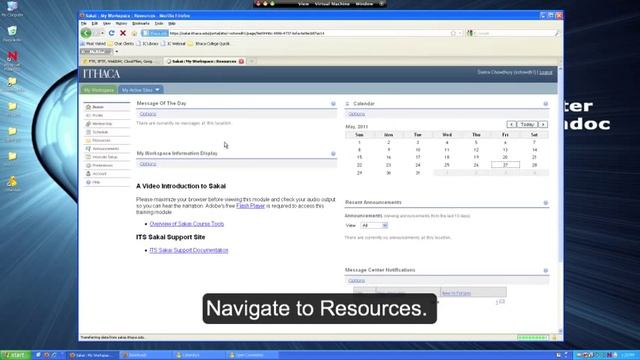Image resolution: width=640 pixels, height=360 pixels.
Task: Open the Announcements tool in the sidebar
Action: (x=107, y=149)
